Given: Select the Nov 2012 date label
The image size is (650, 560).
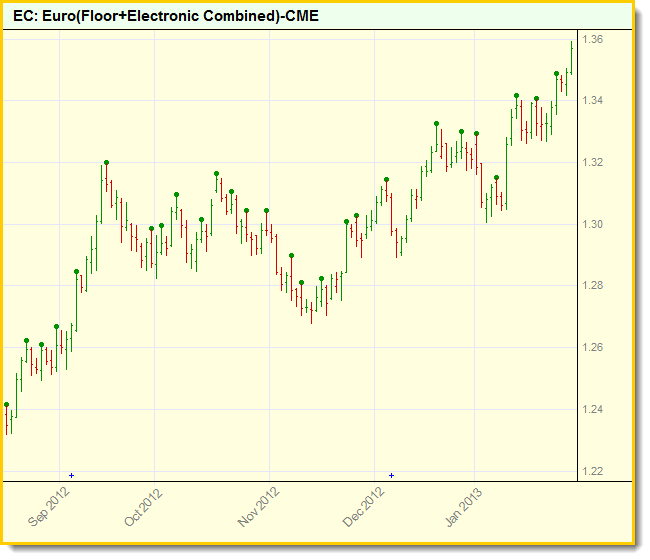Looking at the screenshot, I should pos(259,507).
